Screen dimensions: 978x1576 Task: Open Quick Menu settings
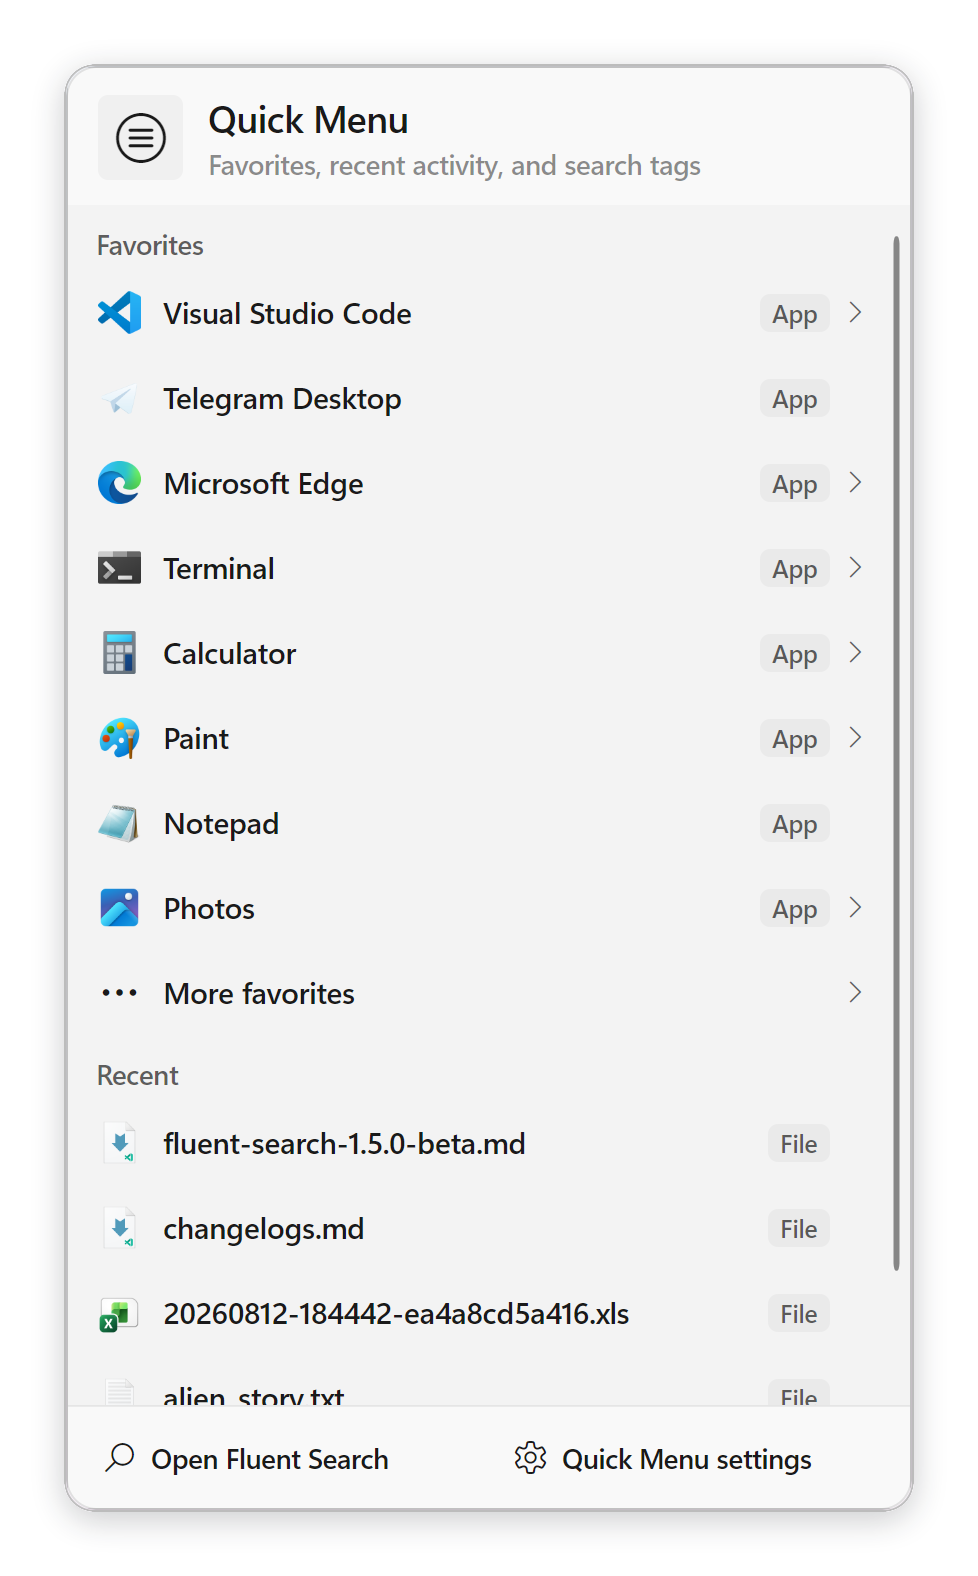663,1459
